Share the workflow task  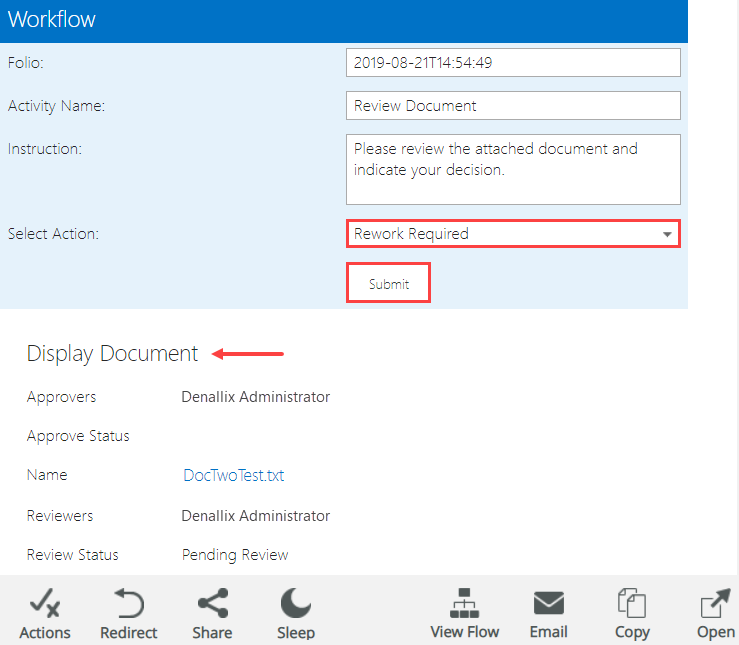tap(212, 604)
